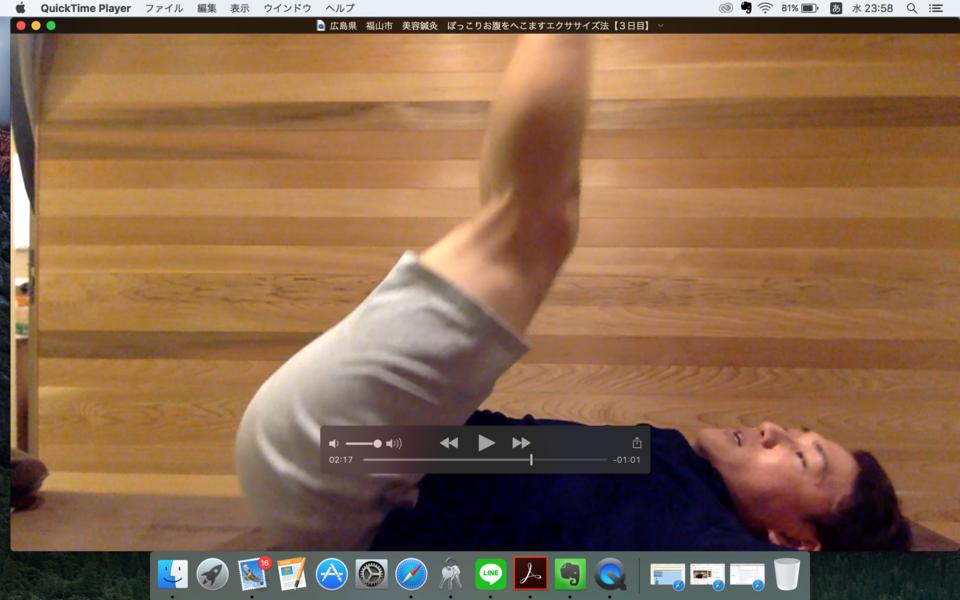960x600 pixels.
Task: Open Evernote from the Dock
Action: tap(570, 574)
